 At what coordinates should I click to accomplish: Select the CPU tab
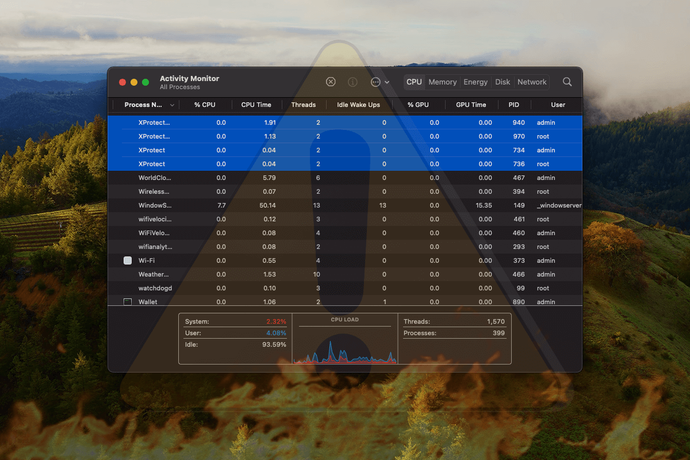click(x=414, y=82)
